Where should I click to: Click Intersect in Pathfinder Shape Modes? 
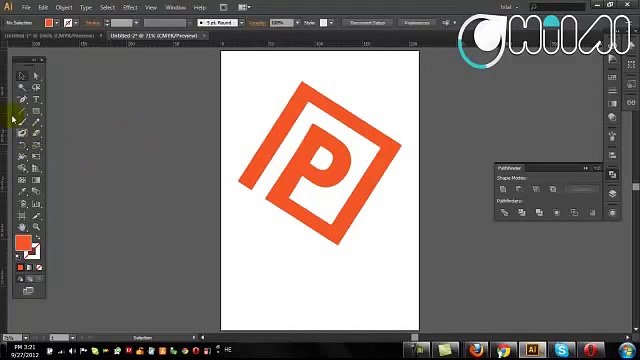tap(536, 189)
